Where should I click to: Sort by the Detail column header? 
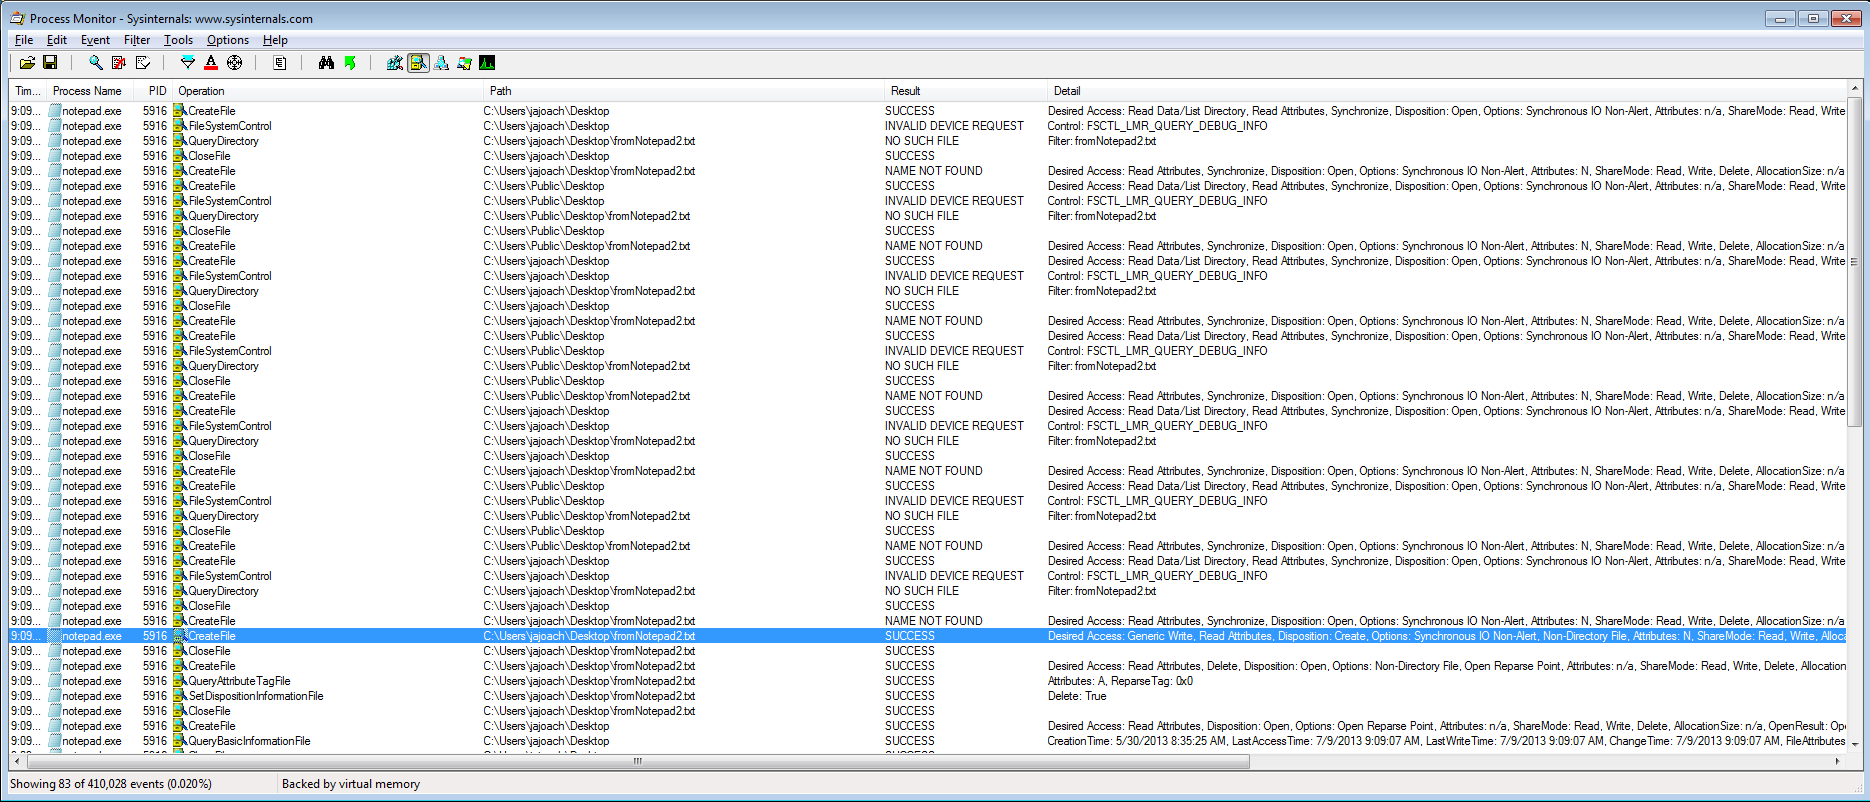click(1447, 91)
